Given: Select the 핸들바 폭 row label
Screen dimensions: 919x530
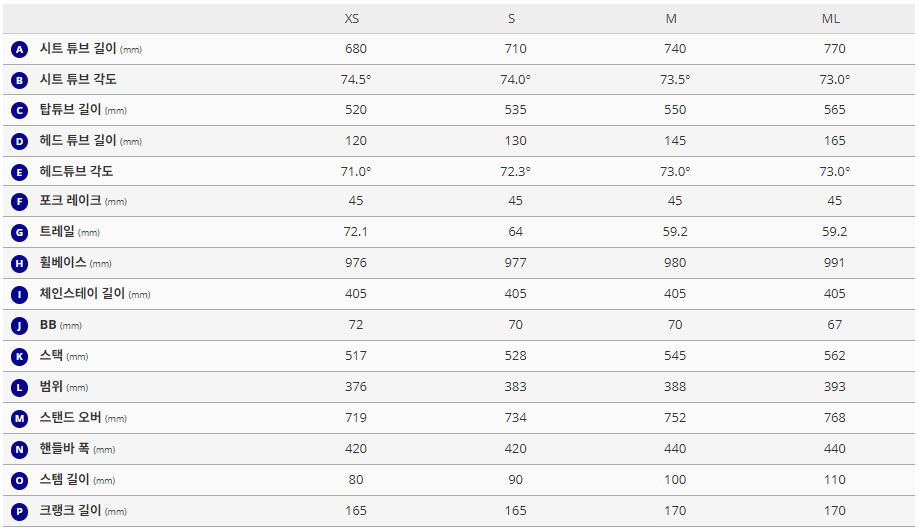Looking at the screenshot, I should point(67,449).
